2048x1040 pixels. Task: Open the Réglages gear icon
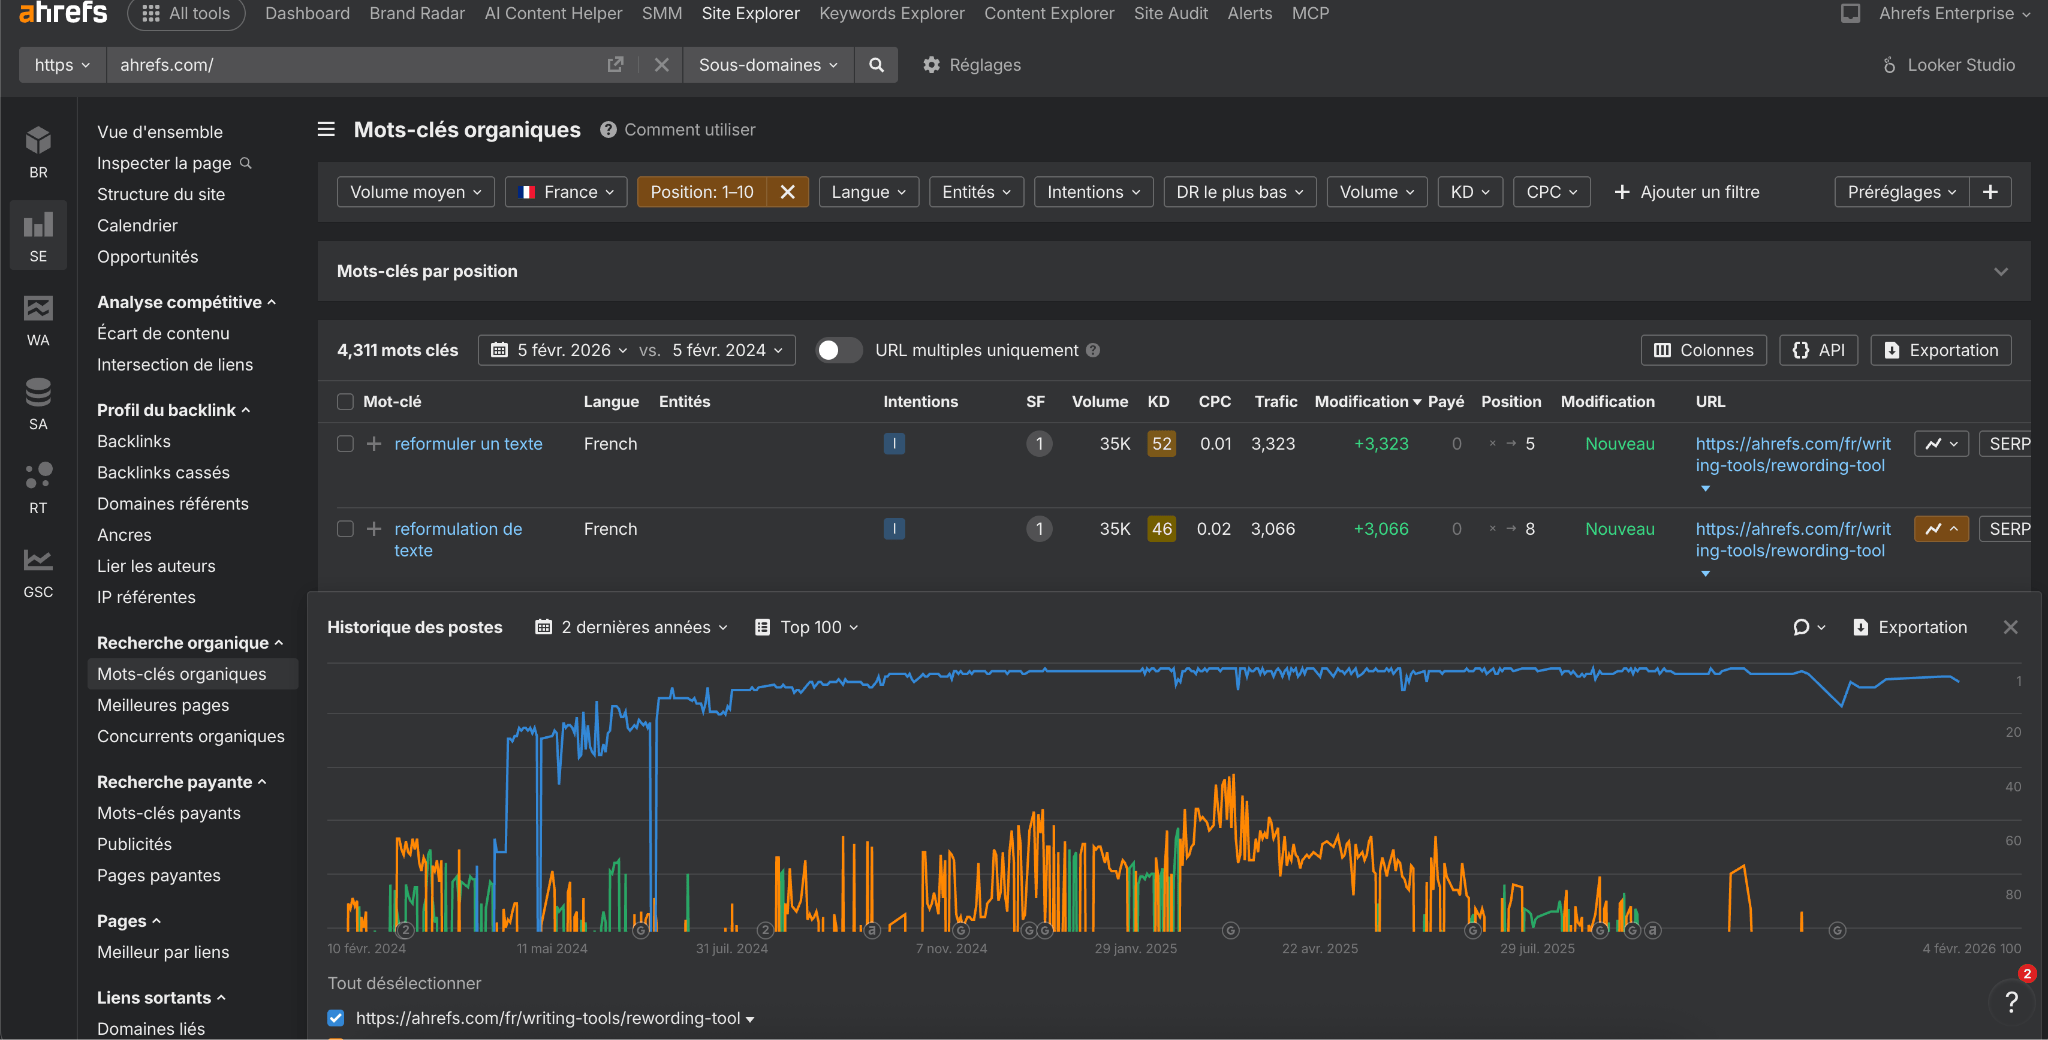point(931,65)
